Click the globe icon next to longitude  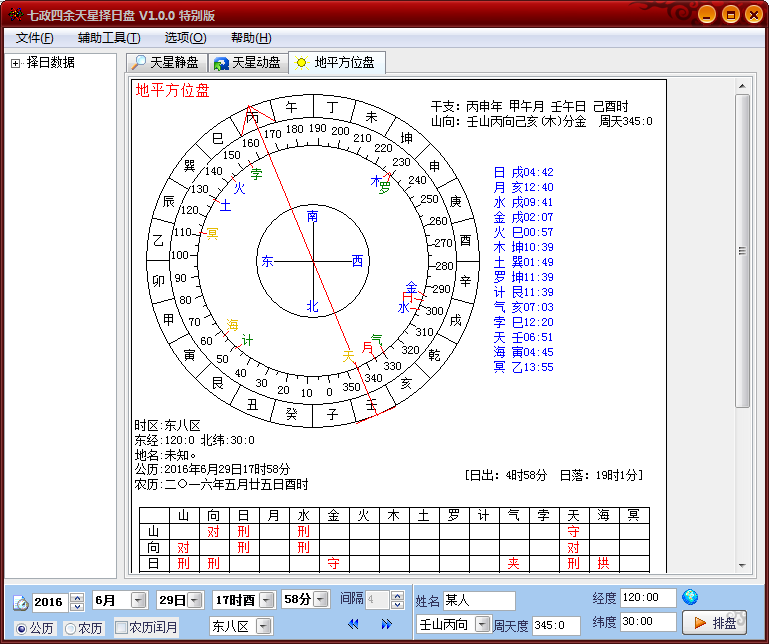pyautogui.click(x=690, y=597)
